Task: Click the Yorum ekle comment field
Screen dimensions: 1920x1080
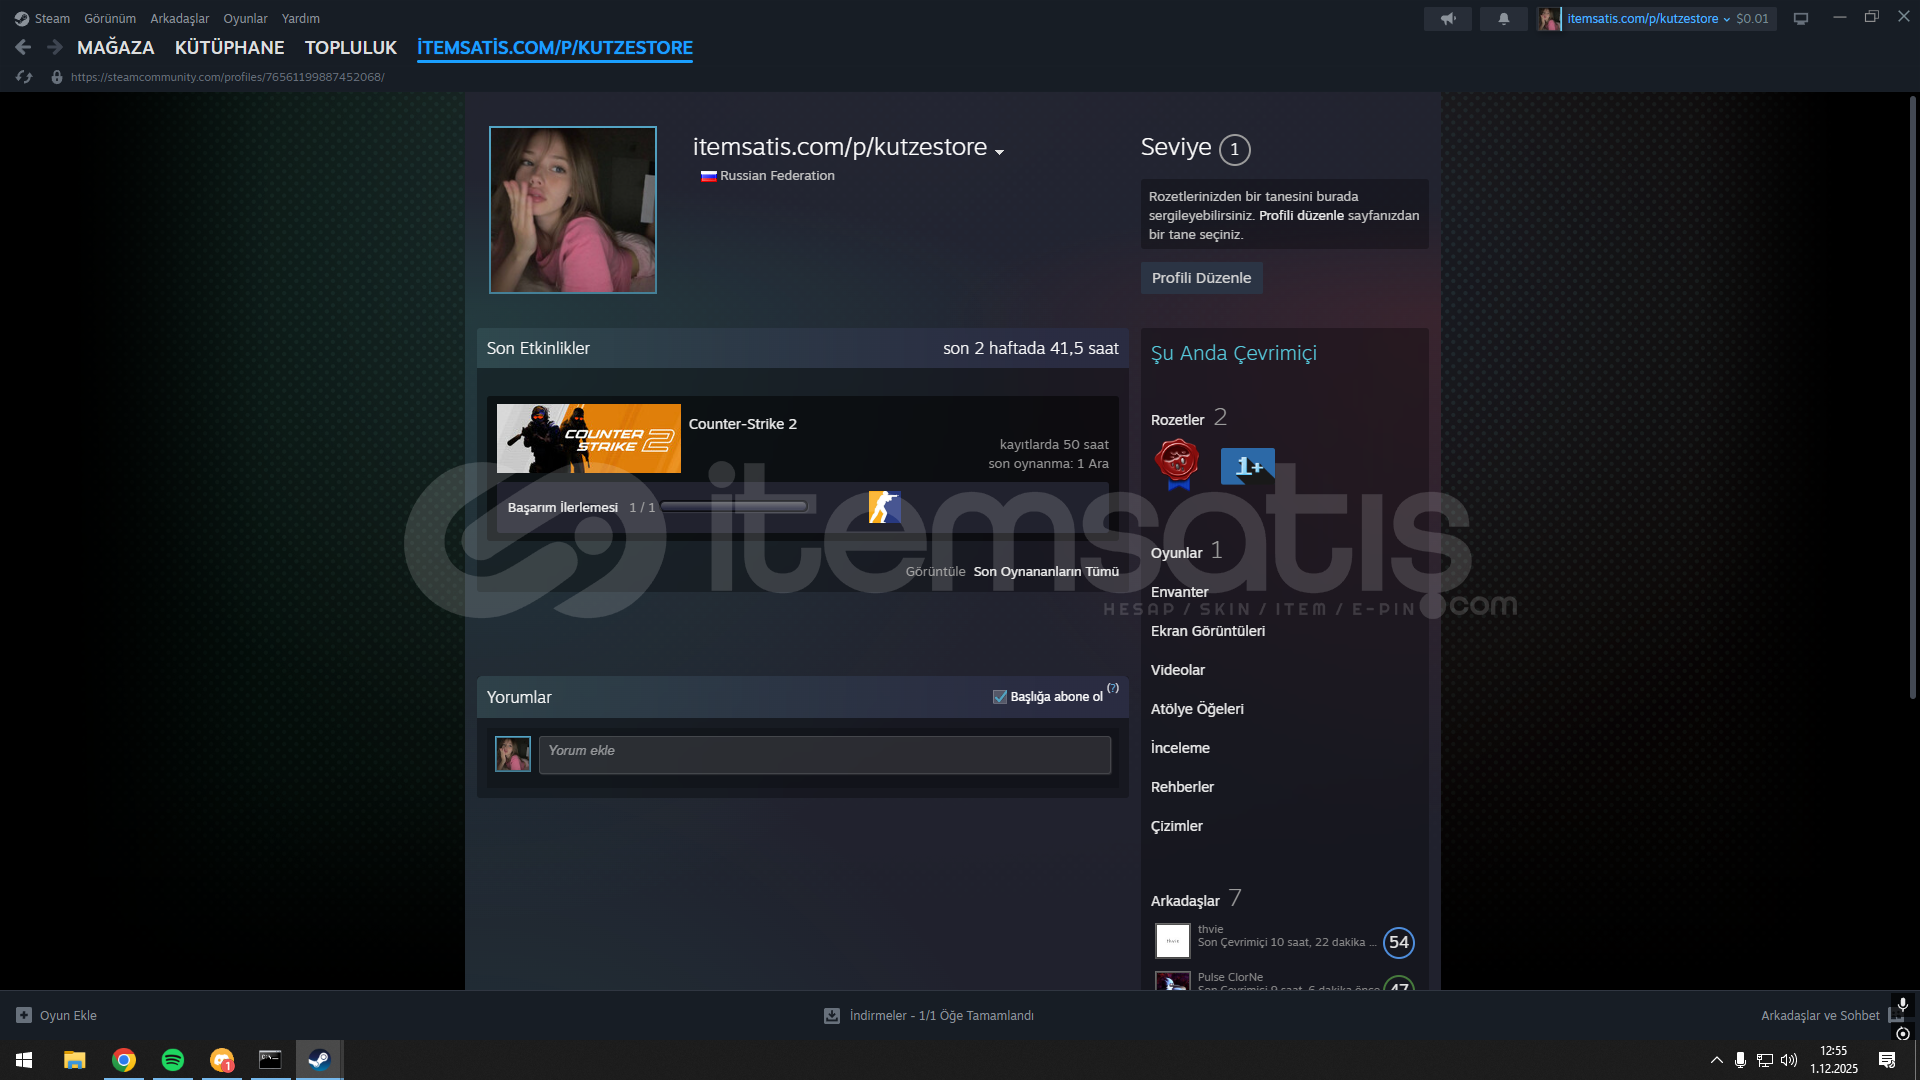Action: point(824,755)
